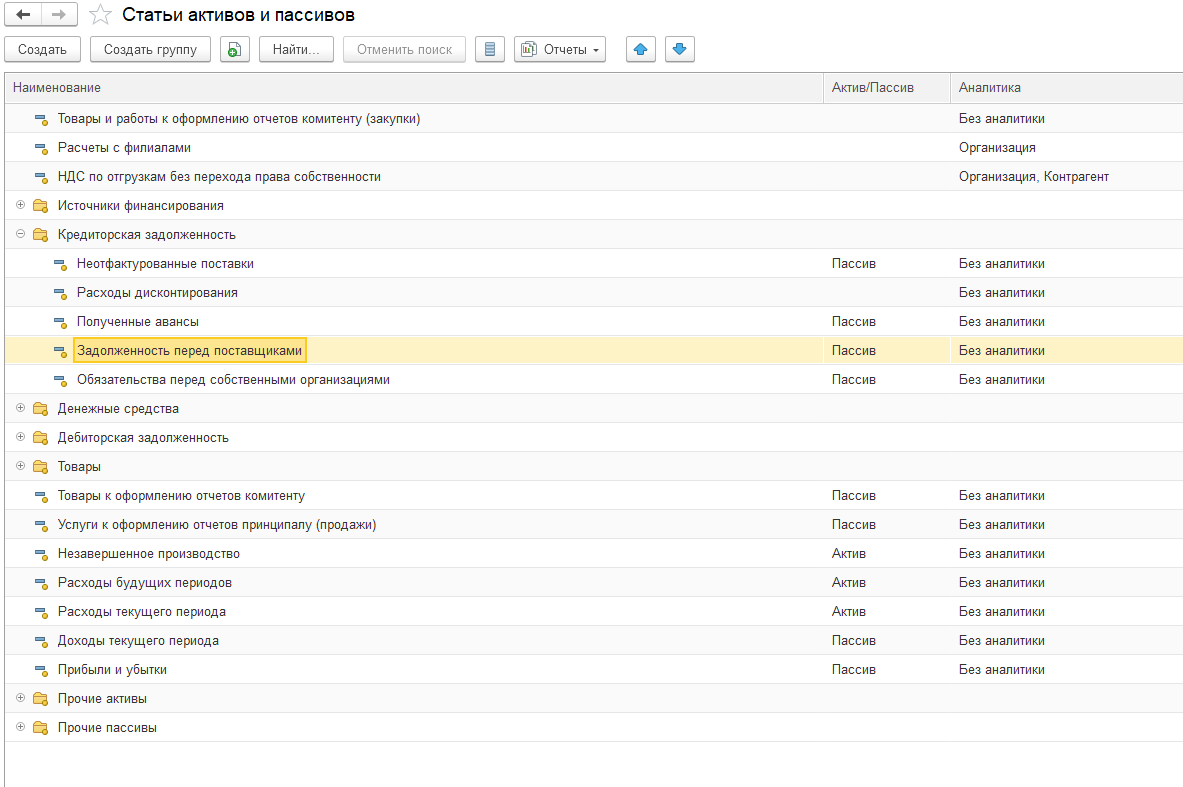Collapse the Кредиторская задолженность group
1183x787 pixels.
(20, 234)
